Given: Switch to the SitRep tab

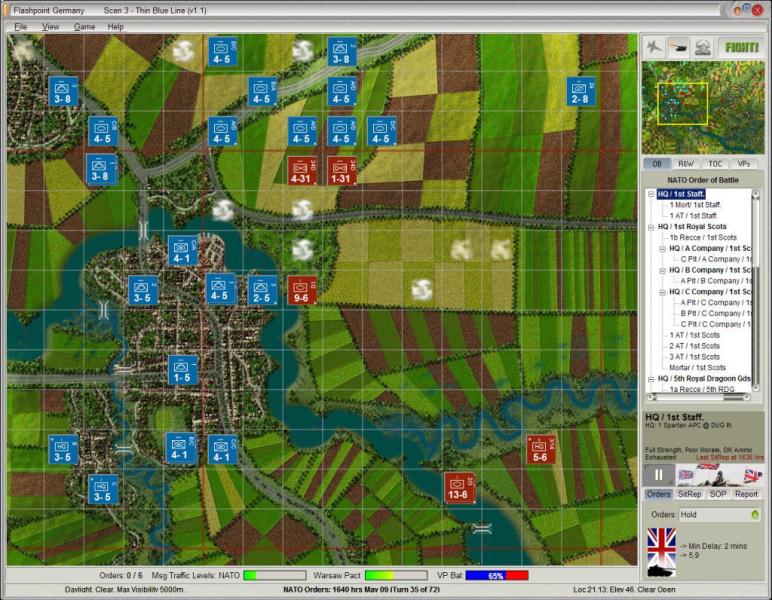Looking at the screenshot, I should 689,494.
